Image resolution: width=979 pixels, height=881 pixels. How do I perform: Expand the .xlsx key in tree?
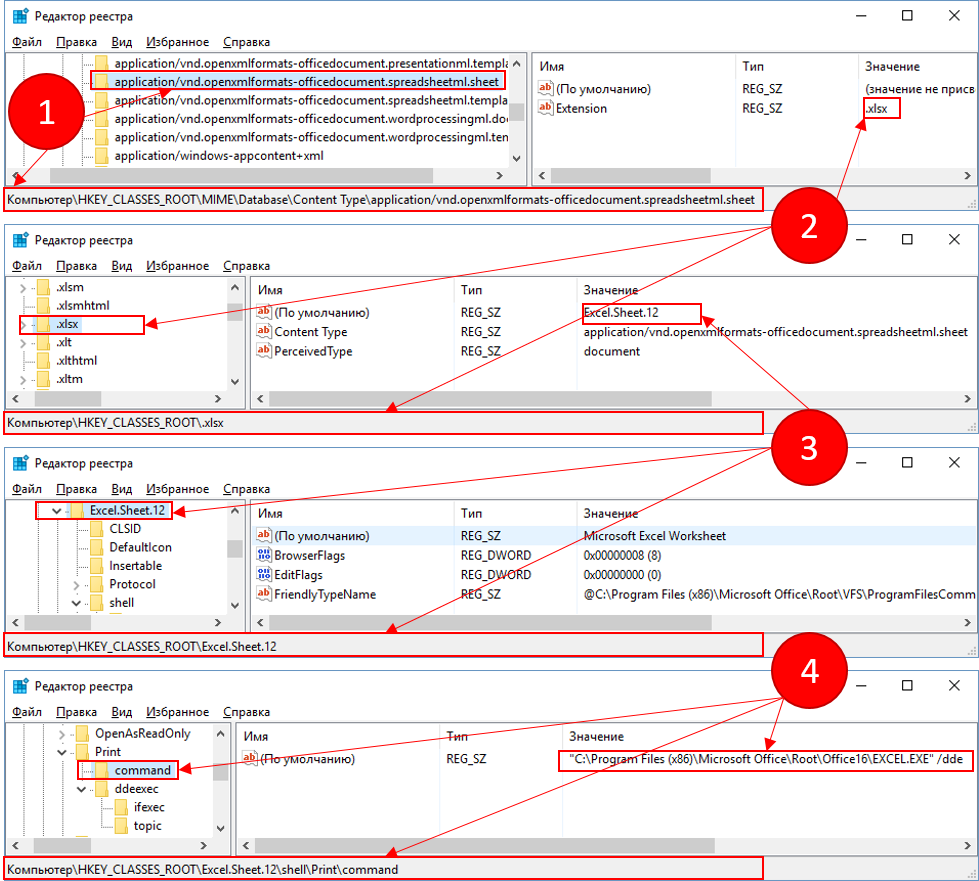coord(25,325)
